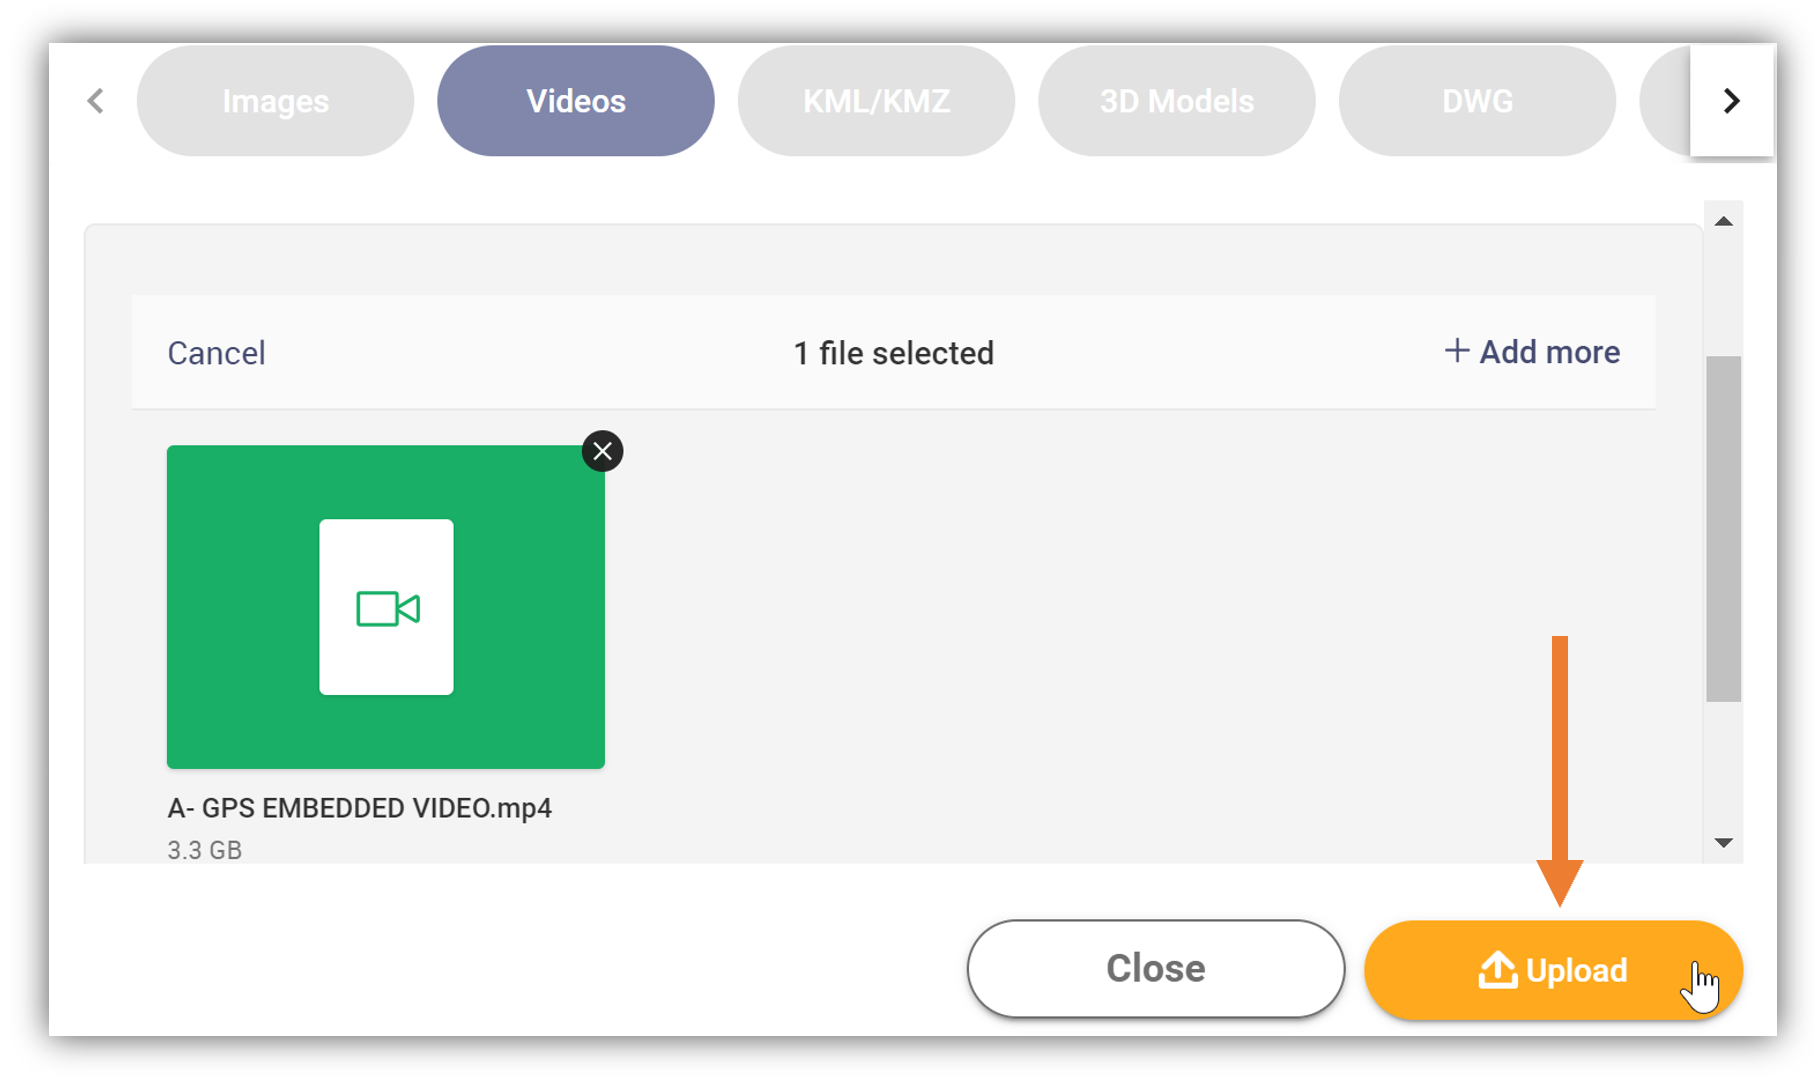Go back to previous tabs with left chevron

click(x=96, y=101)
